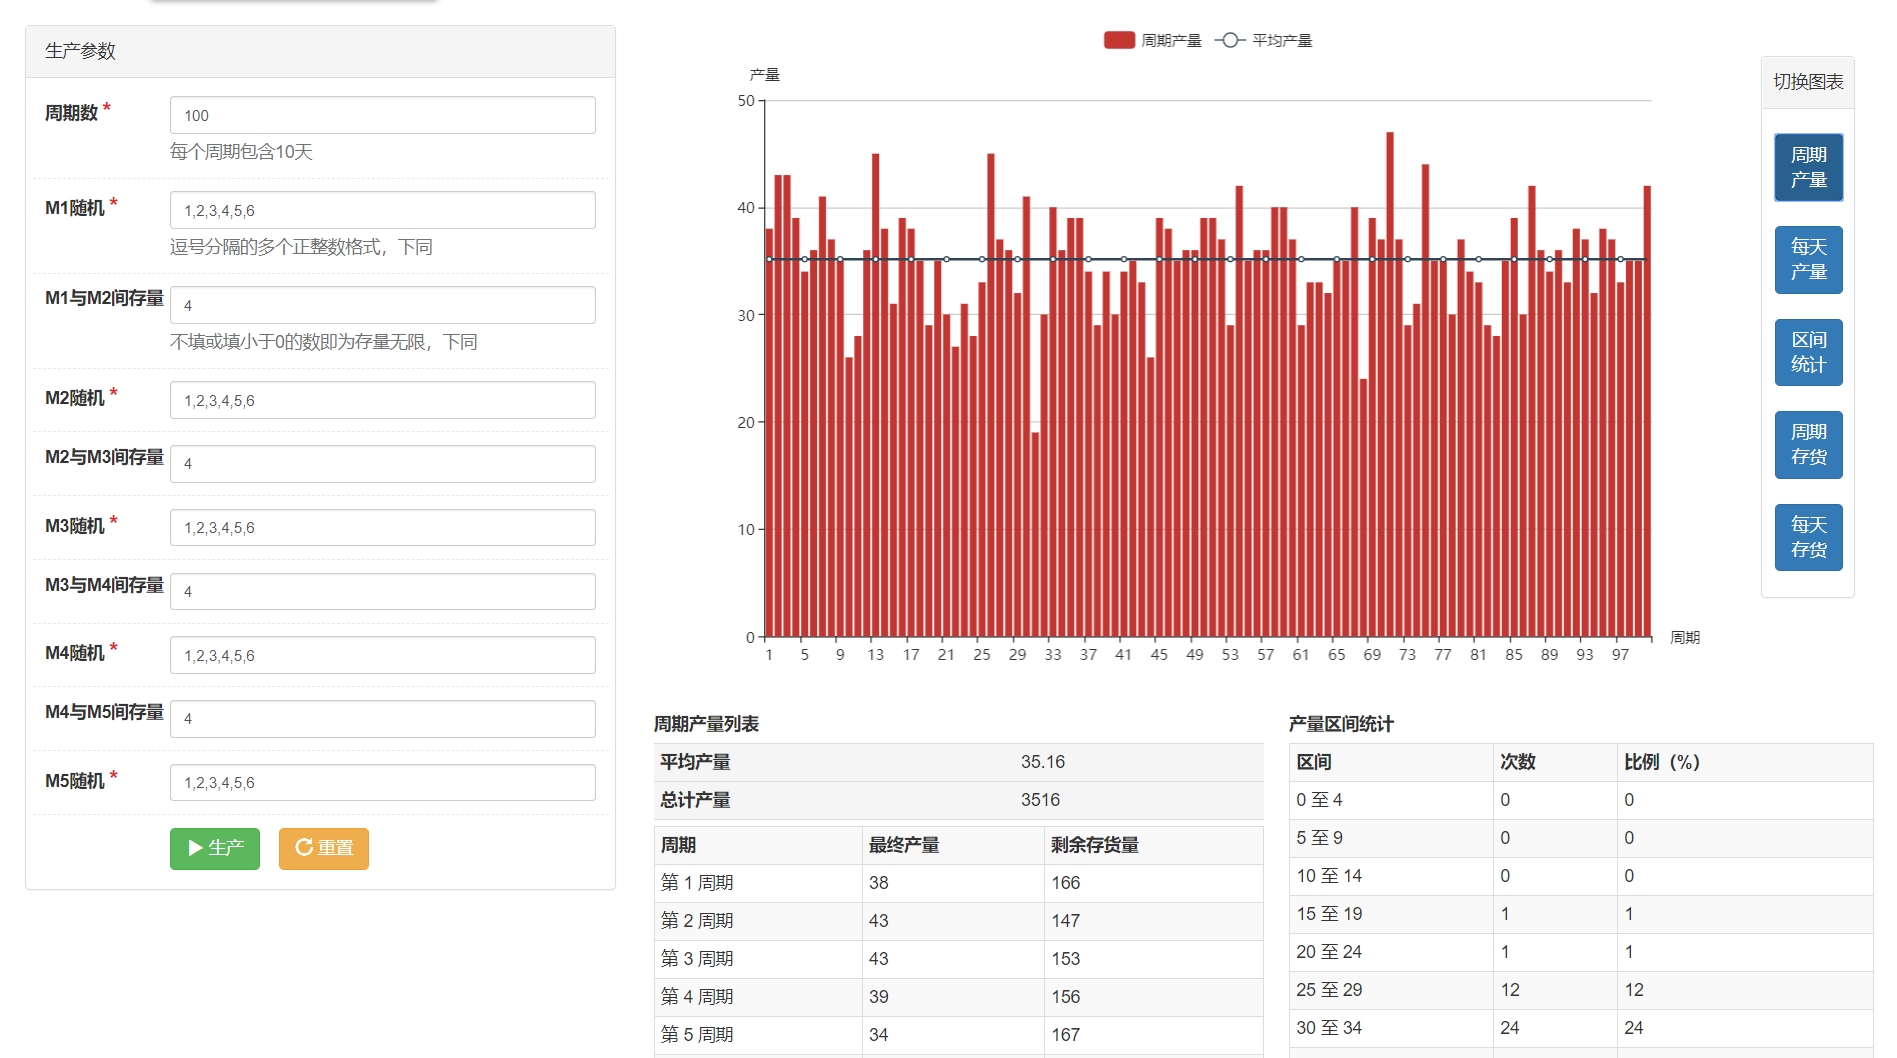The width and height of the screenshot is (1897, 1058).
Task: Focus the M3随机 input field
Action: [383, 527]
